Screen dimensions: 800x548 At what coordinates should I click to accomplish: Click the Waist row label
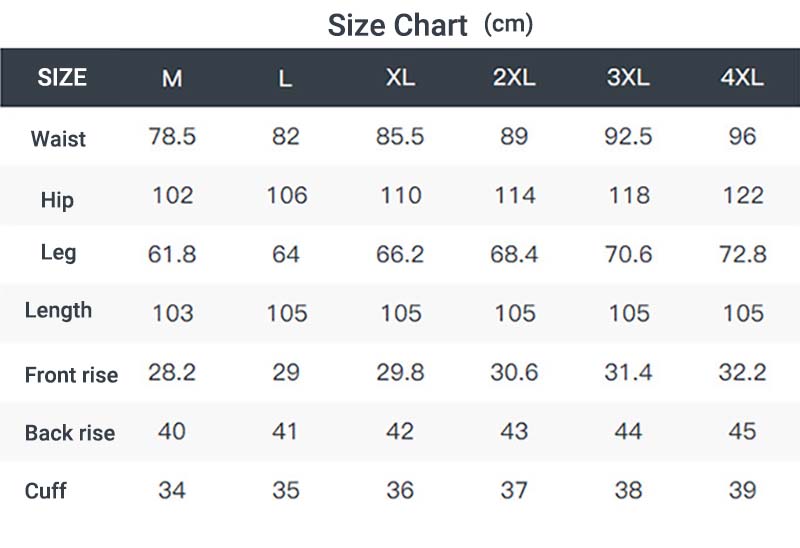click(58, 139)
